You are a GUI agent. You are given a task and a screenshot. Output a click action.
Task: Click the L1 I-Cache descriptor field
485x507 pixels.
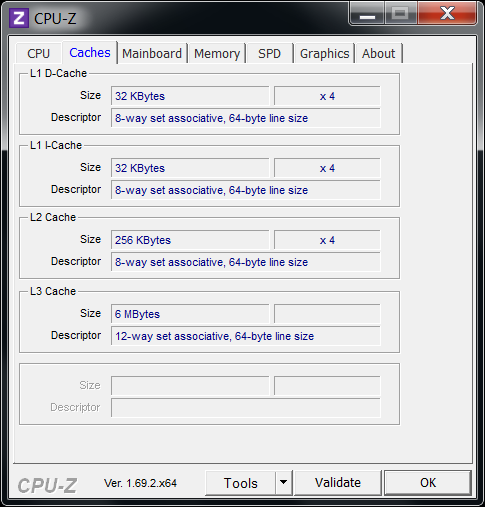click(x=246, y=190)
